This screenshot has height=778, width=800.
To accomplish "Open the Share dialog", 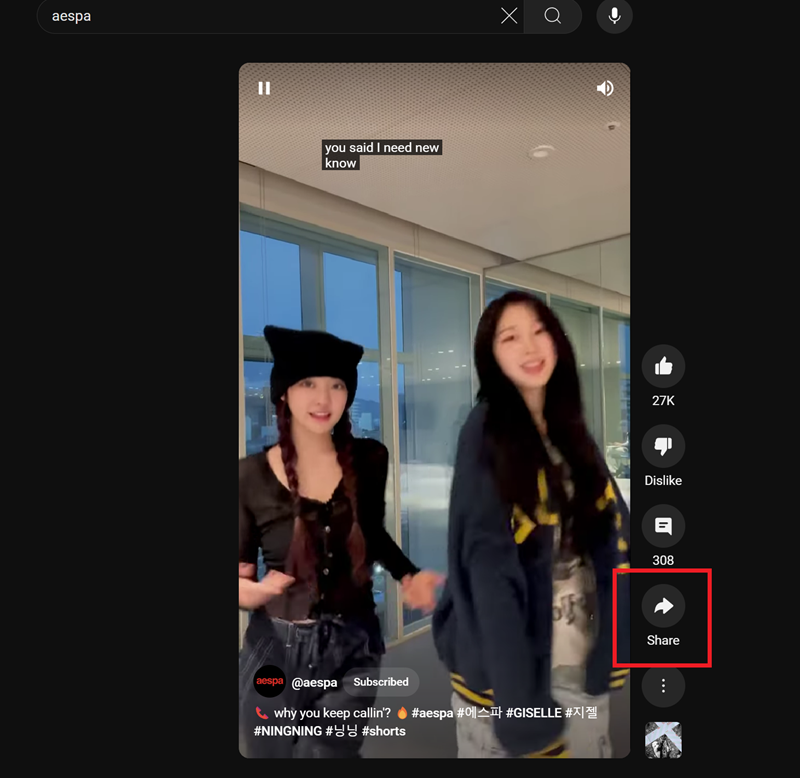I will tap(663, 606).
